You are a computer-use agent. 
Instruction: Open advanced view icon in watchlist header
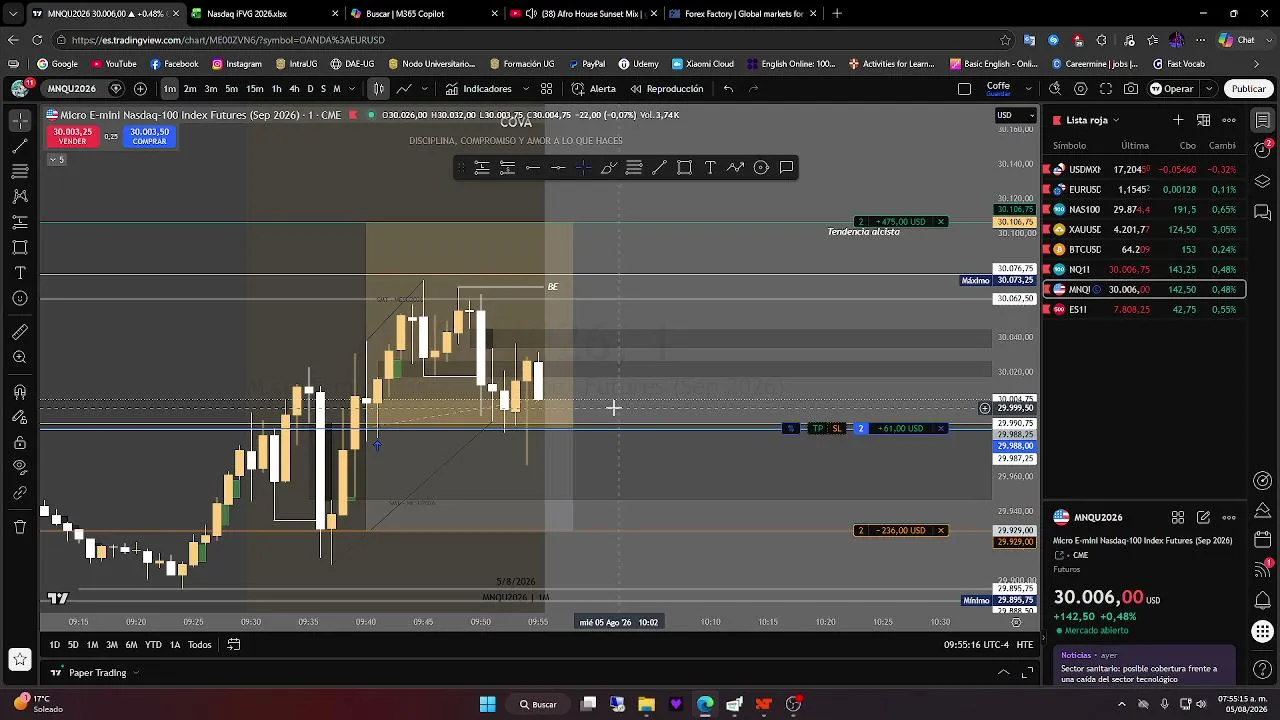pos(1204,120)
